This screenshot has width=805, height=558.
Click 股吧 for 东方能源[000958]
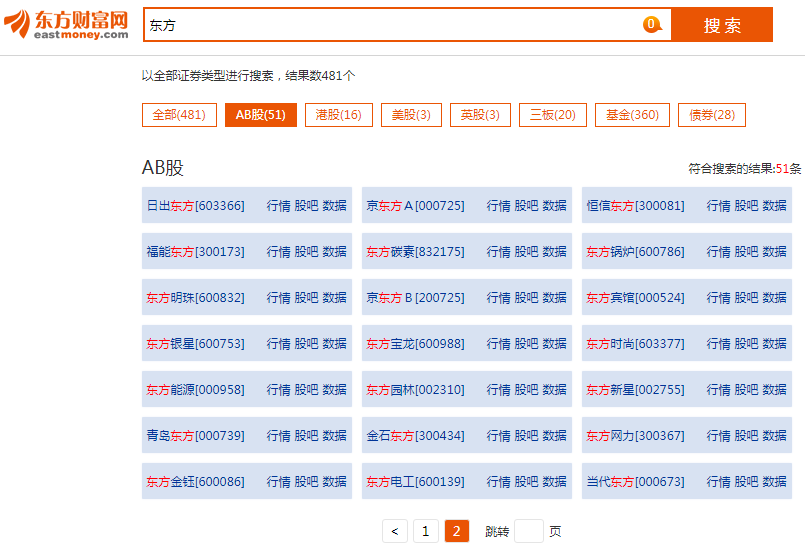(307, 390)
